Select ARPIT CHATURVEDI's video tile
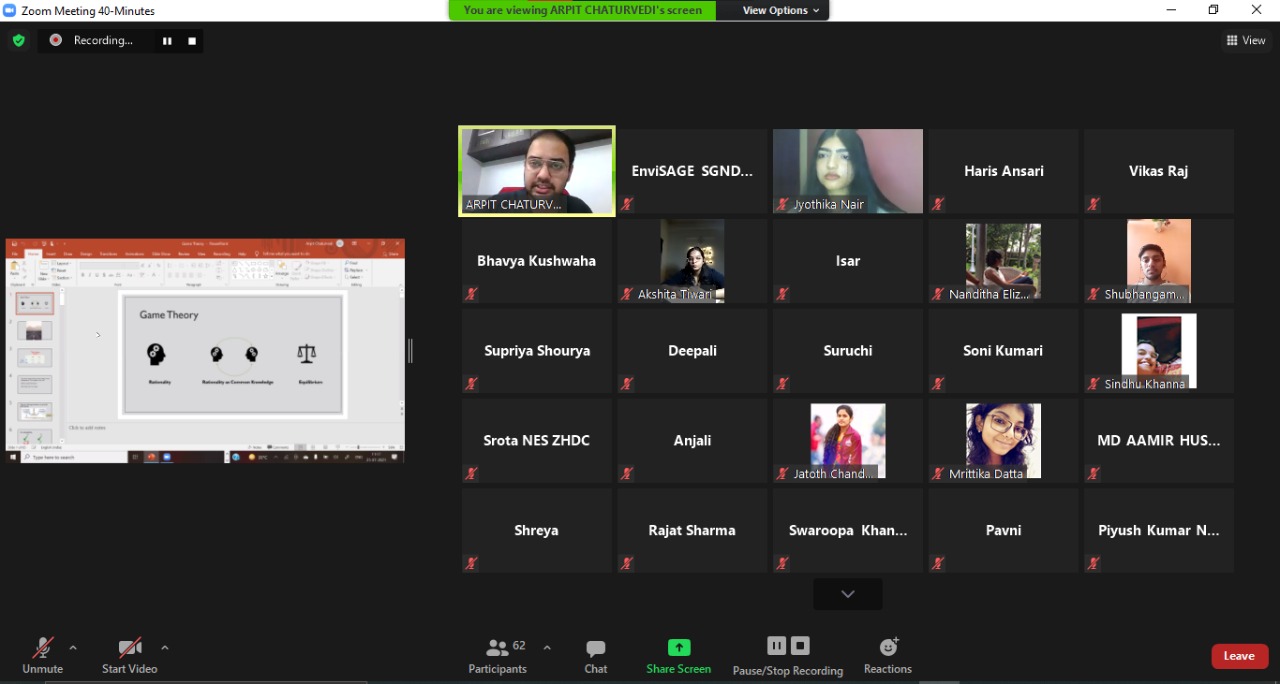Screen dimensions: 1280x684 pos(537,170)
